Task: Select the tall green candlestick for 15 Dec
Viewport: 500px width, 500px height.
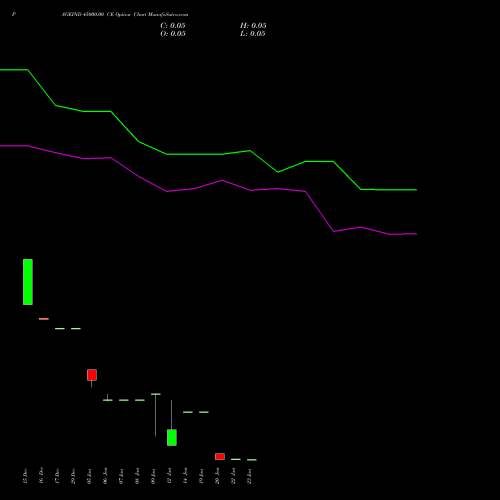Action: [x=28, y=282]
